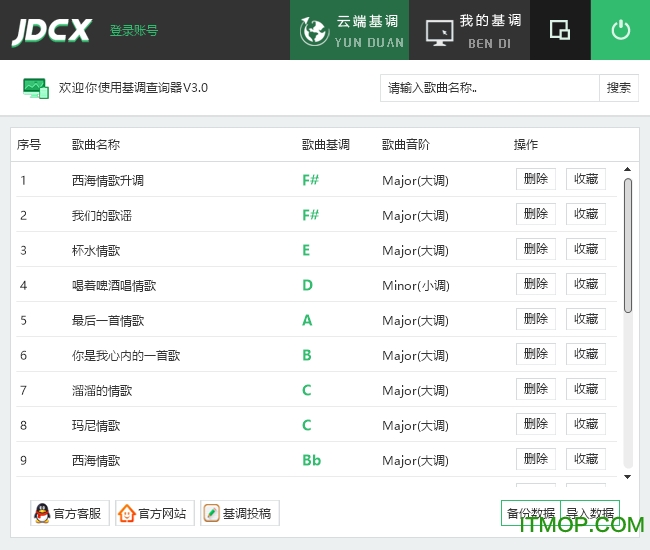Click the green monitor icon beside the welcome text
The width and height of the screenshot is (650, 550).
(36, 88)
